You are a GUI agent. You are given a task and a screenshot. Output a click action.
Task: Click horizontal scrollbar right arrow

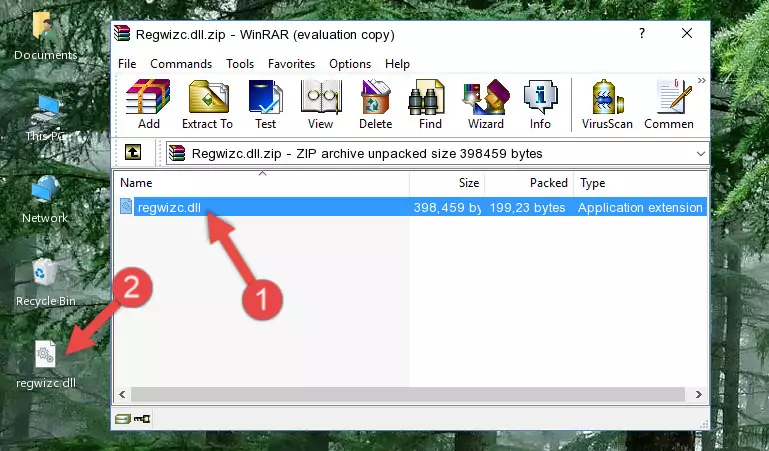[698, 394]
